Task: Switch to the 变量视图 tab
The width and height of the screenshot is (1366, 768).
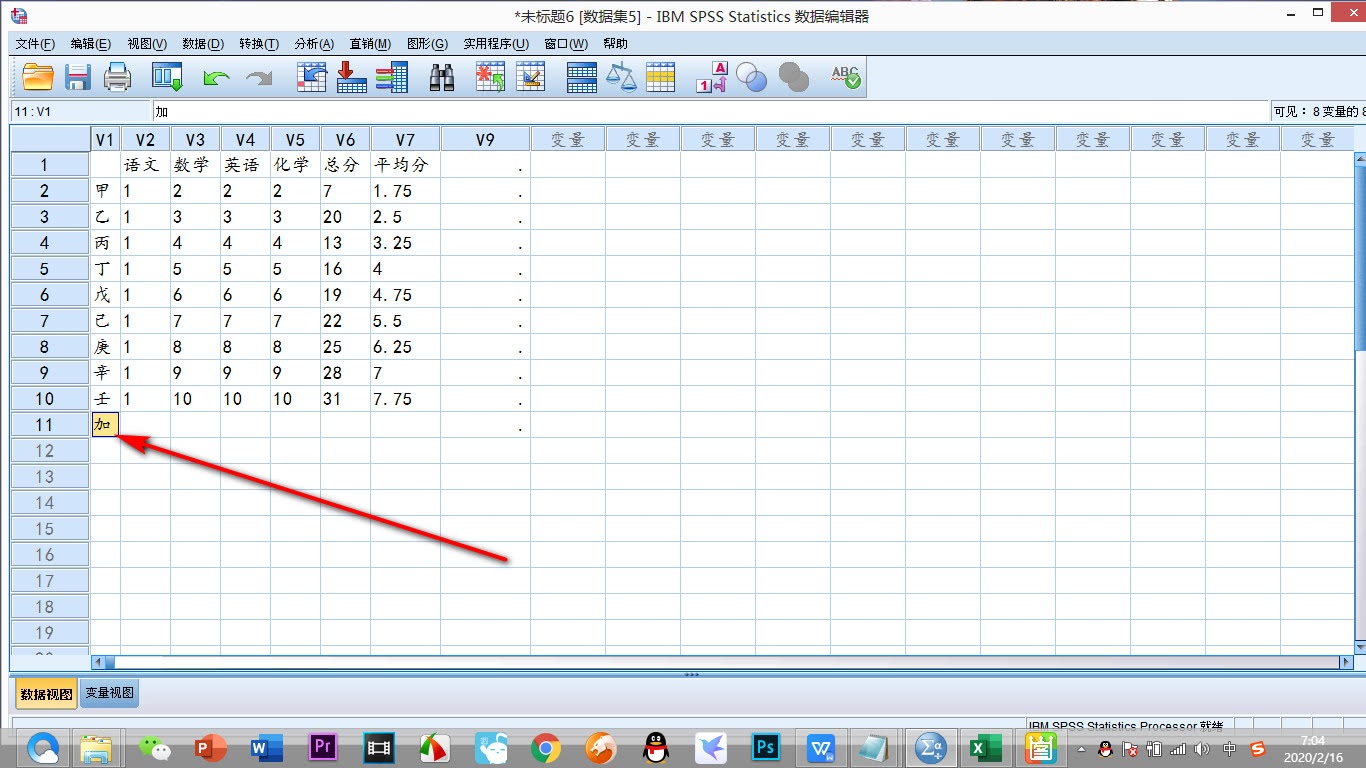Action: [109, 693]
